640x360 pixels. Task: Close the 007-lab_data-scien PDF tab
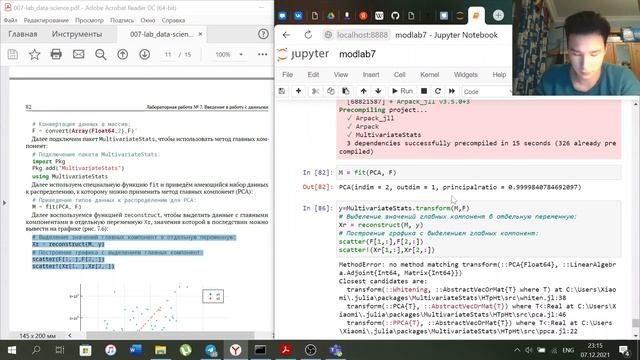[x=200, y=34]
